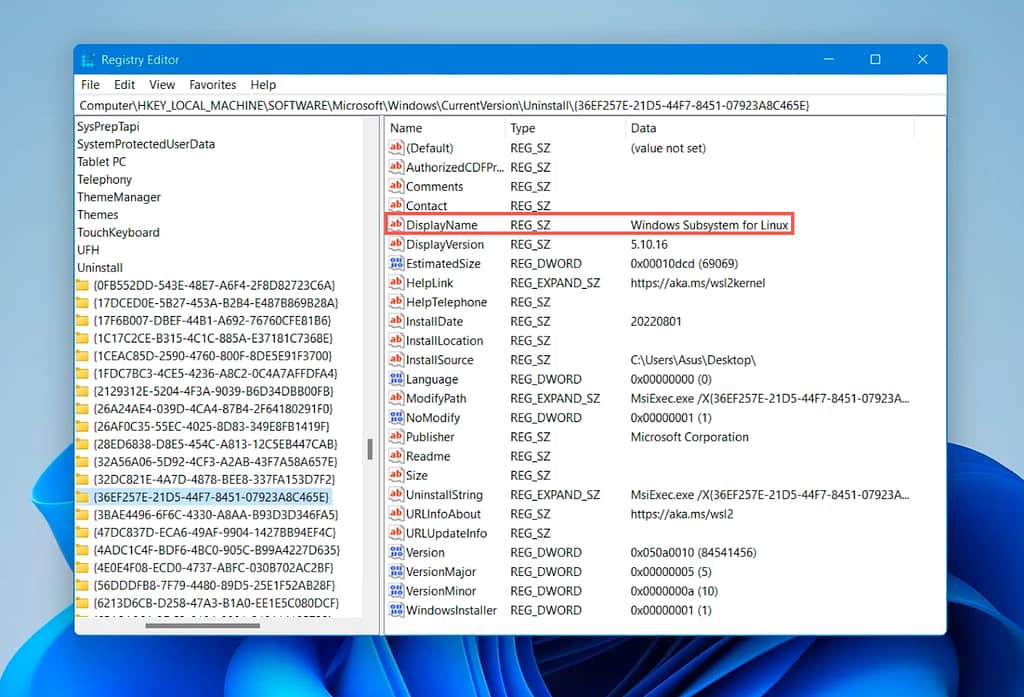Open the View menu
The width and height of the screenshot is (1024, 697).
pos(162,85)
